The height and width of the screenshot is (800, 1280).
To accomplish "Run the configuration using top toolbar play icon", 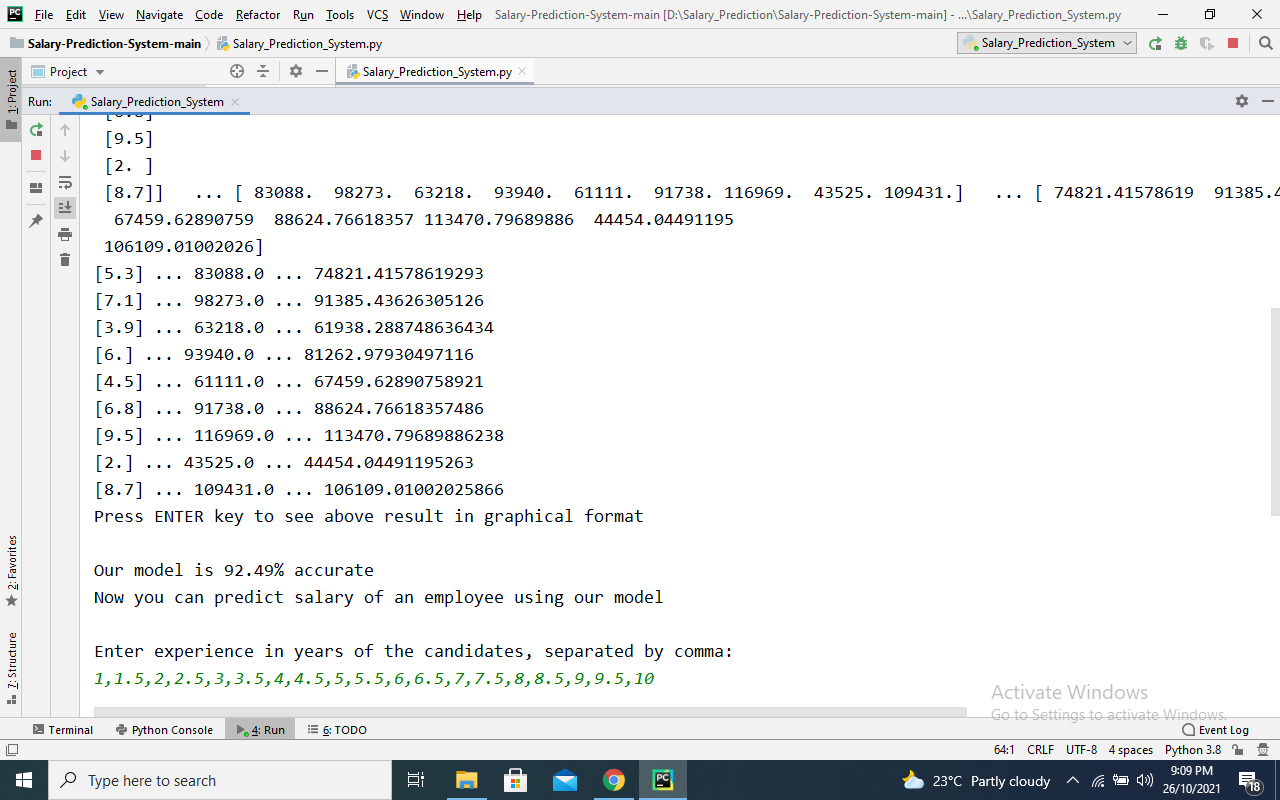I will [x=1156, y=43].
